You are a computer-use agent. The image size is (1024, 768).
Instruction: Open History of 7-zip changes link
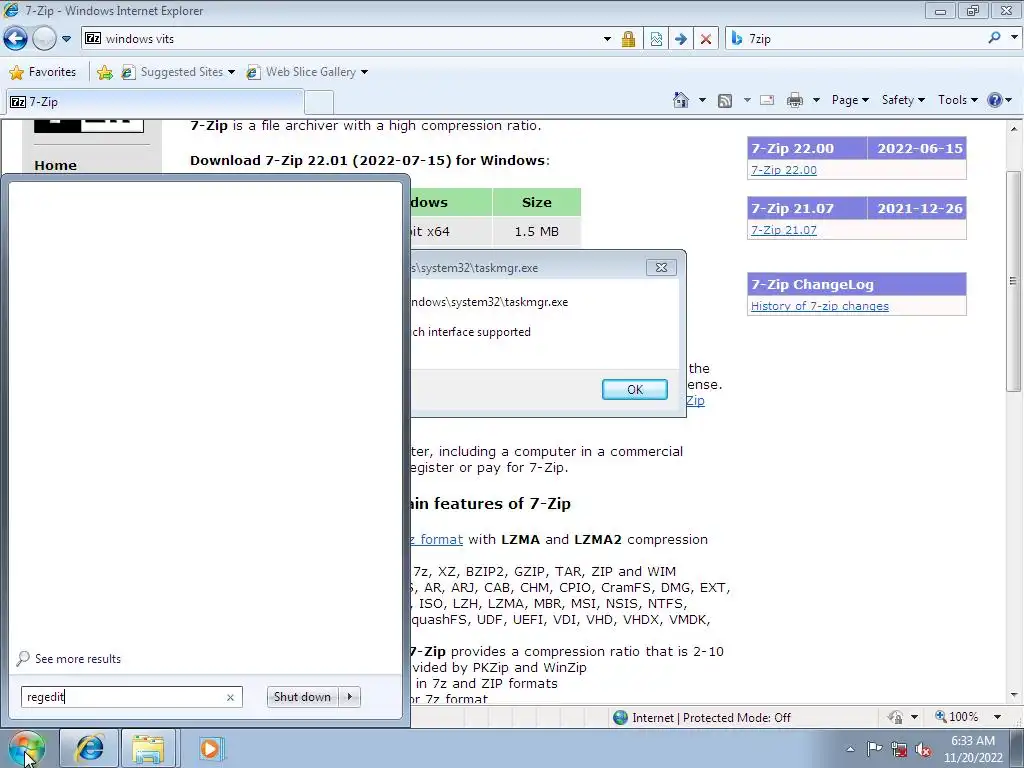820,306
